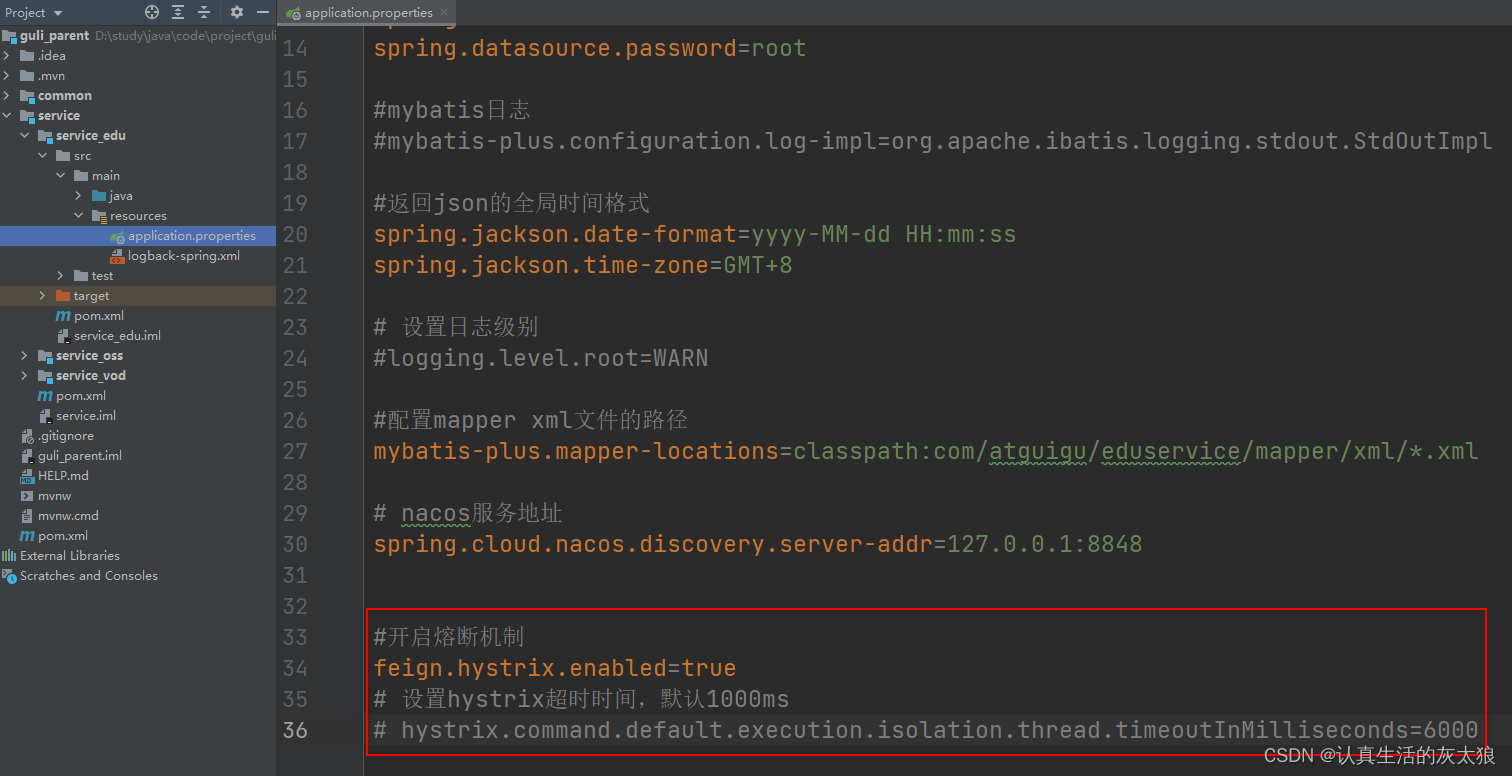Screen dimensions: 1512x776
Task: Hide the Project tool window via minus icon
Action: click(x=263, y=12)
